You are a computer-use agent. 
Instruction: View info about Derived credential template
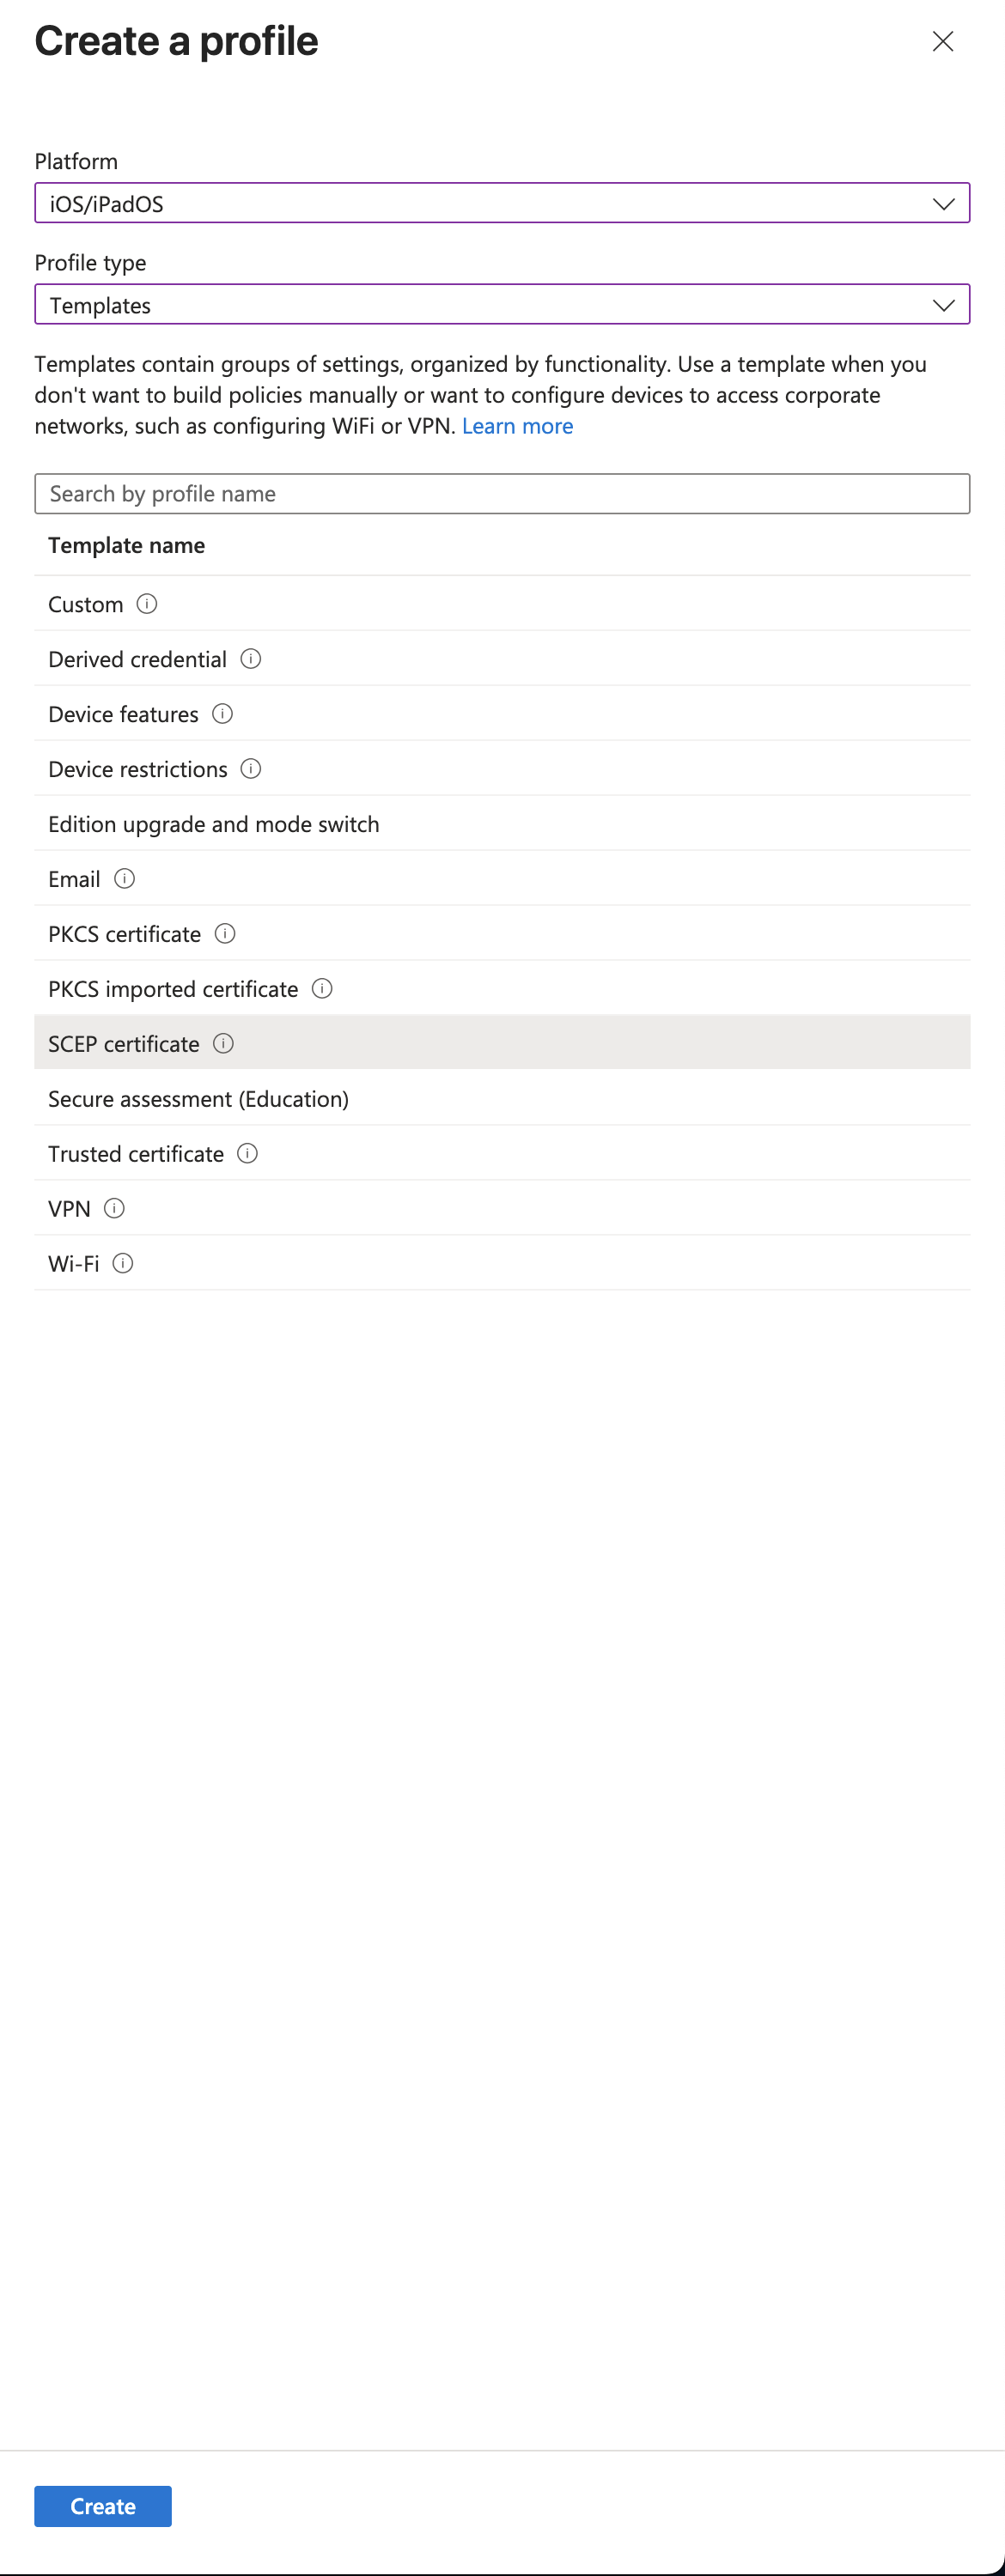[252, 658]
